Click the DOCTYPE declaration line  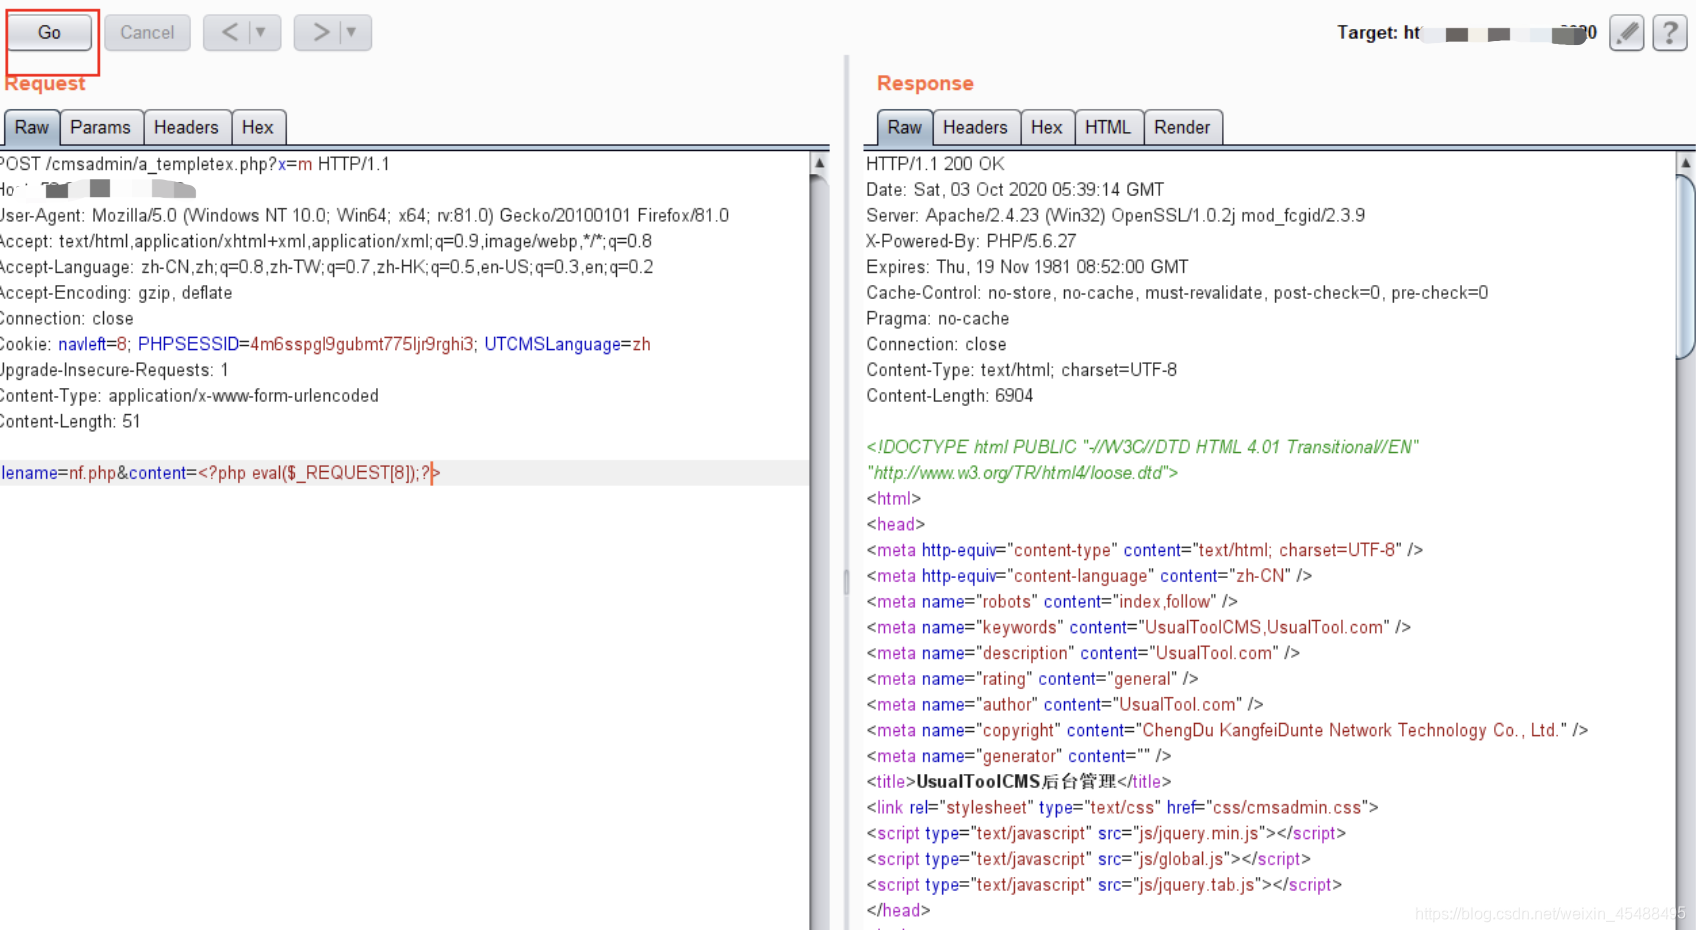pyautogui.click(x=1143, y=460)
